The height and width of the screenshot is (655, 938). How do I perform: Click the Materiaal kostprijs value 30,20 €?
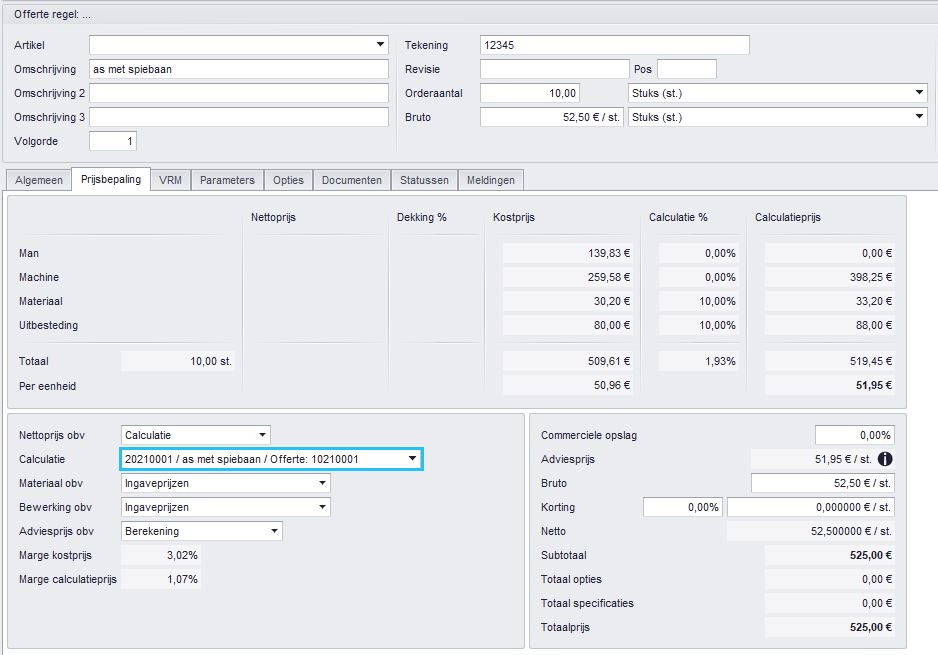pyautogui.click(x=568, y=301)
